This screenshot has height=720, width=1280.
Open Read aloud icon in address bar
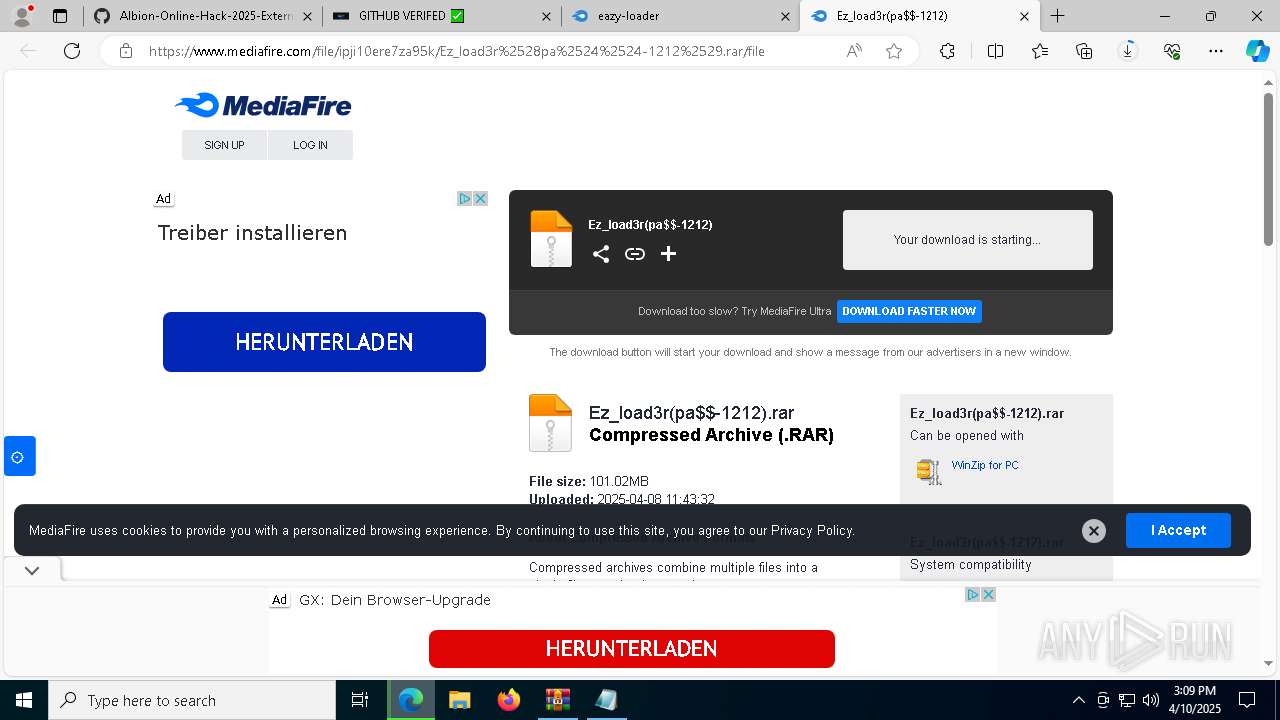pos(854,51)
